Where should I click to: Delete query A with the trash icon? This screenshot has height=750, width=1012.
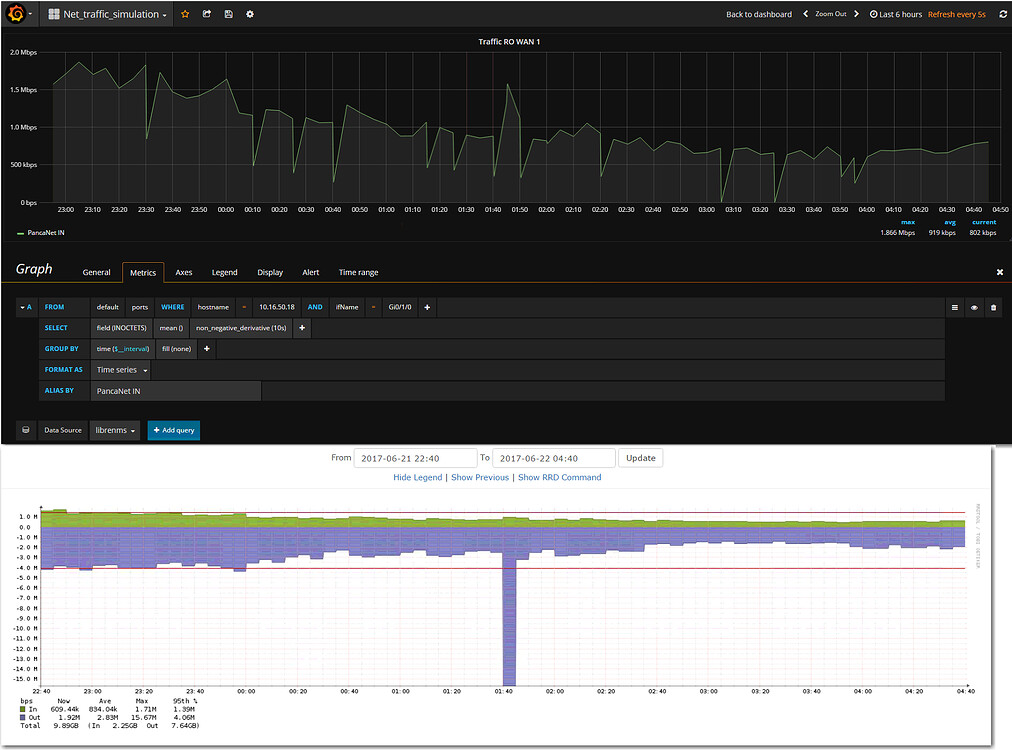(x=993, y=307)
